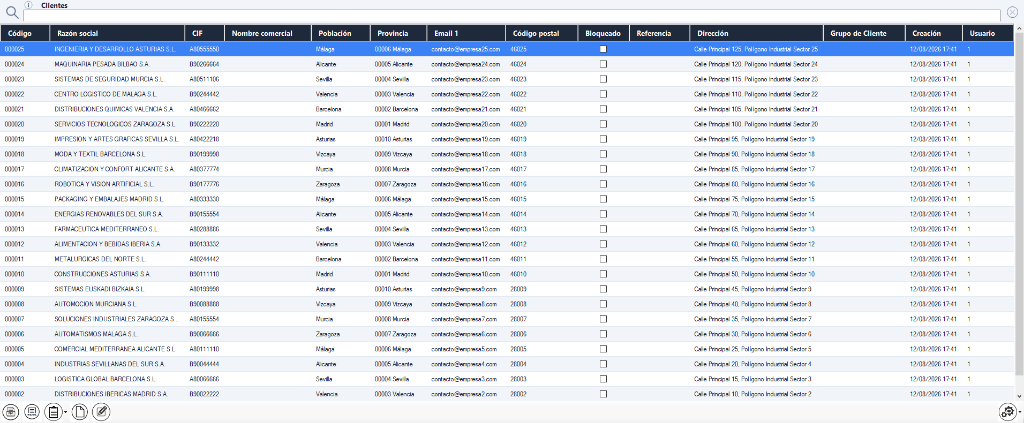This screenshot has height=423, width=1024.
Task: Open the gear settings icon at bottom right
Action: click(1008, 411)
